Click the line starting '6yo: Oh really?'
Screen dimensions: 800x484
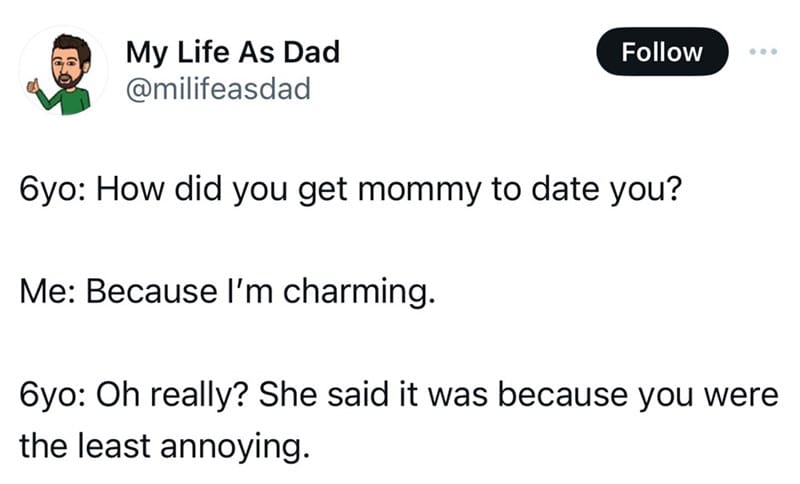coord(399,395)
